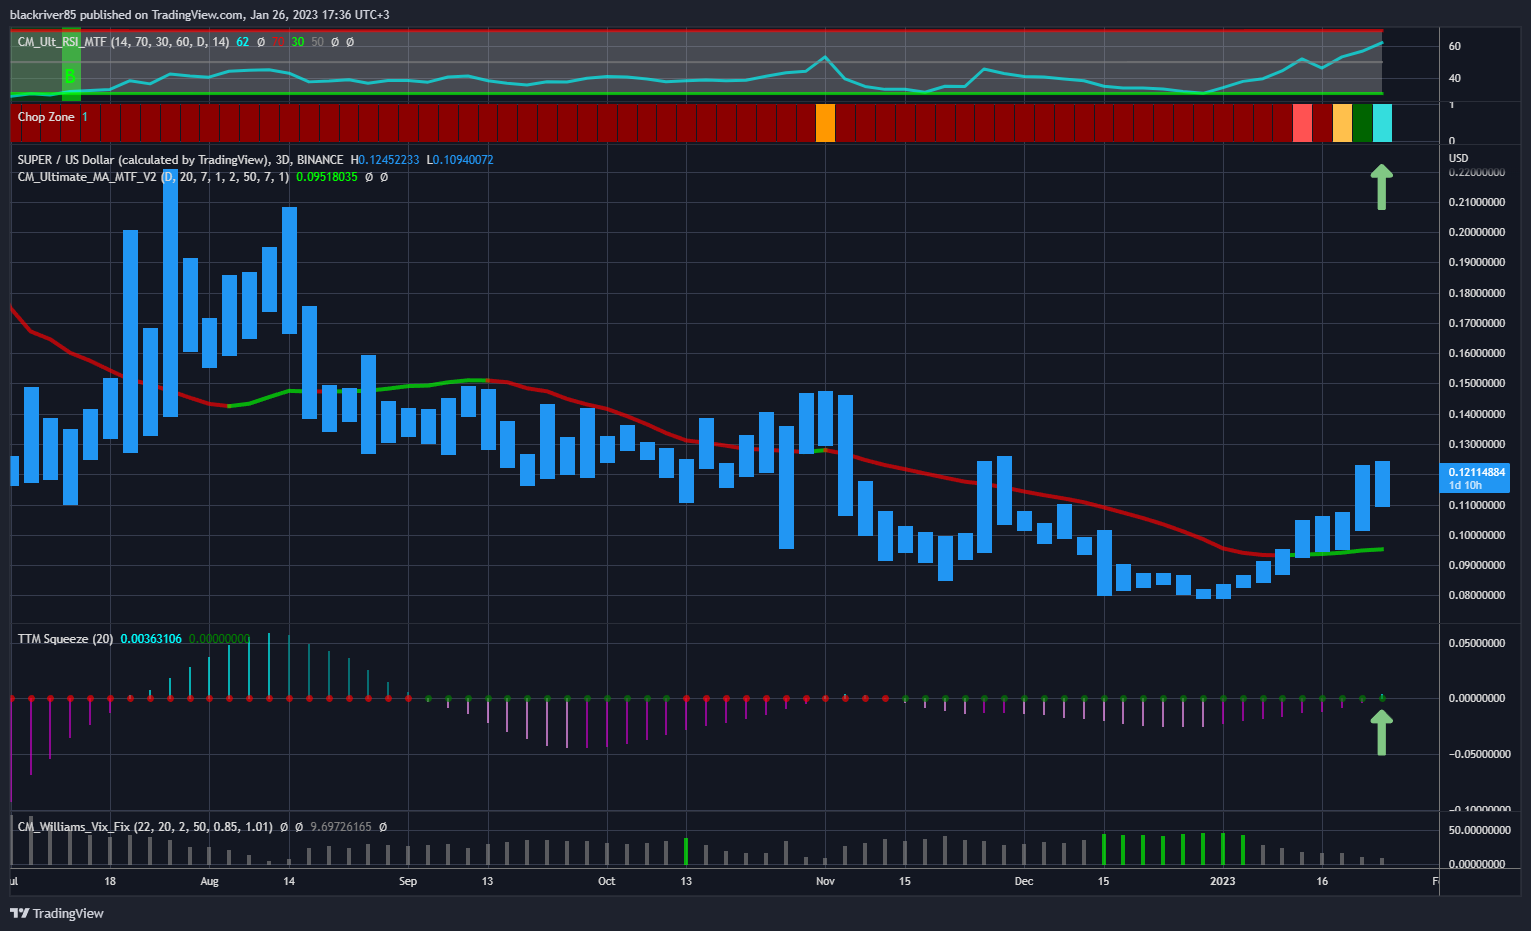
Task: Click the 50.00000000 Vix Fix axis label
Action: 1479,831
